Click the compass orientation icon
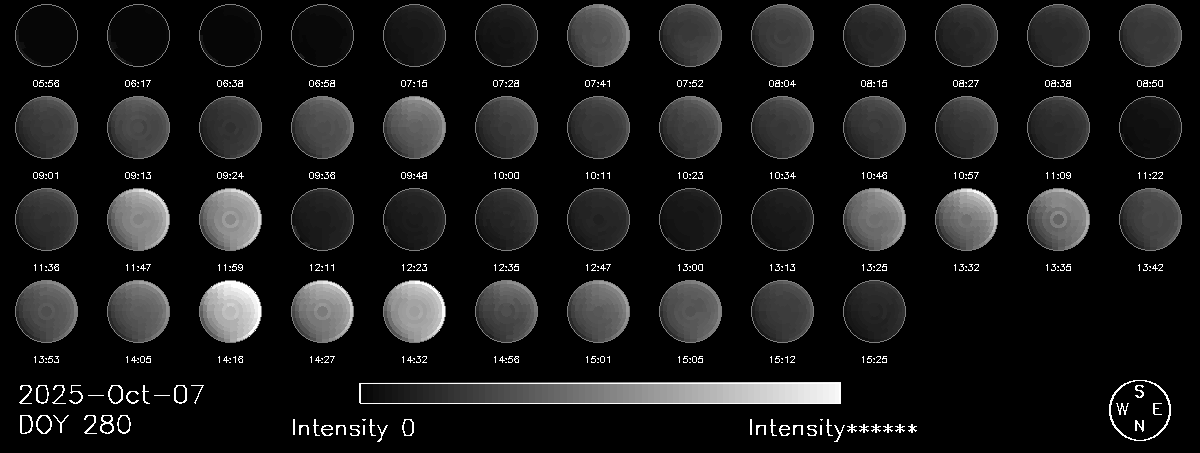The width and height of the screenshot is (1200, 453). click(1139, 409)
